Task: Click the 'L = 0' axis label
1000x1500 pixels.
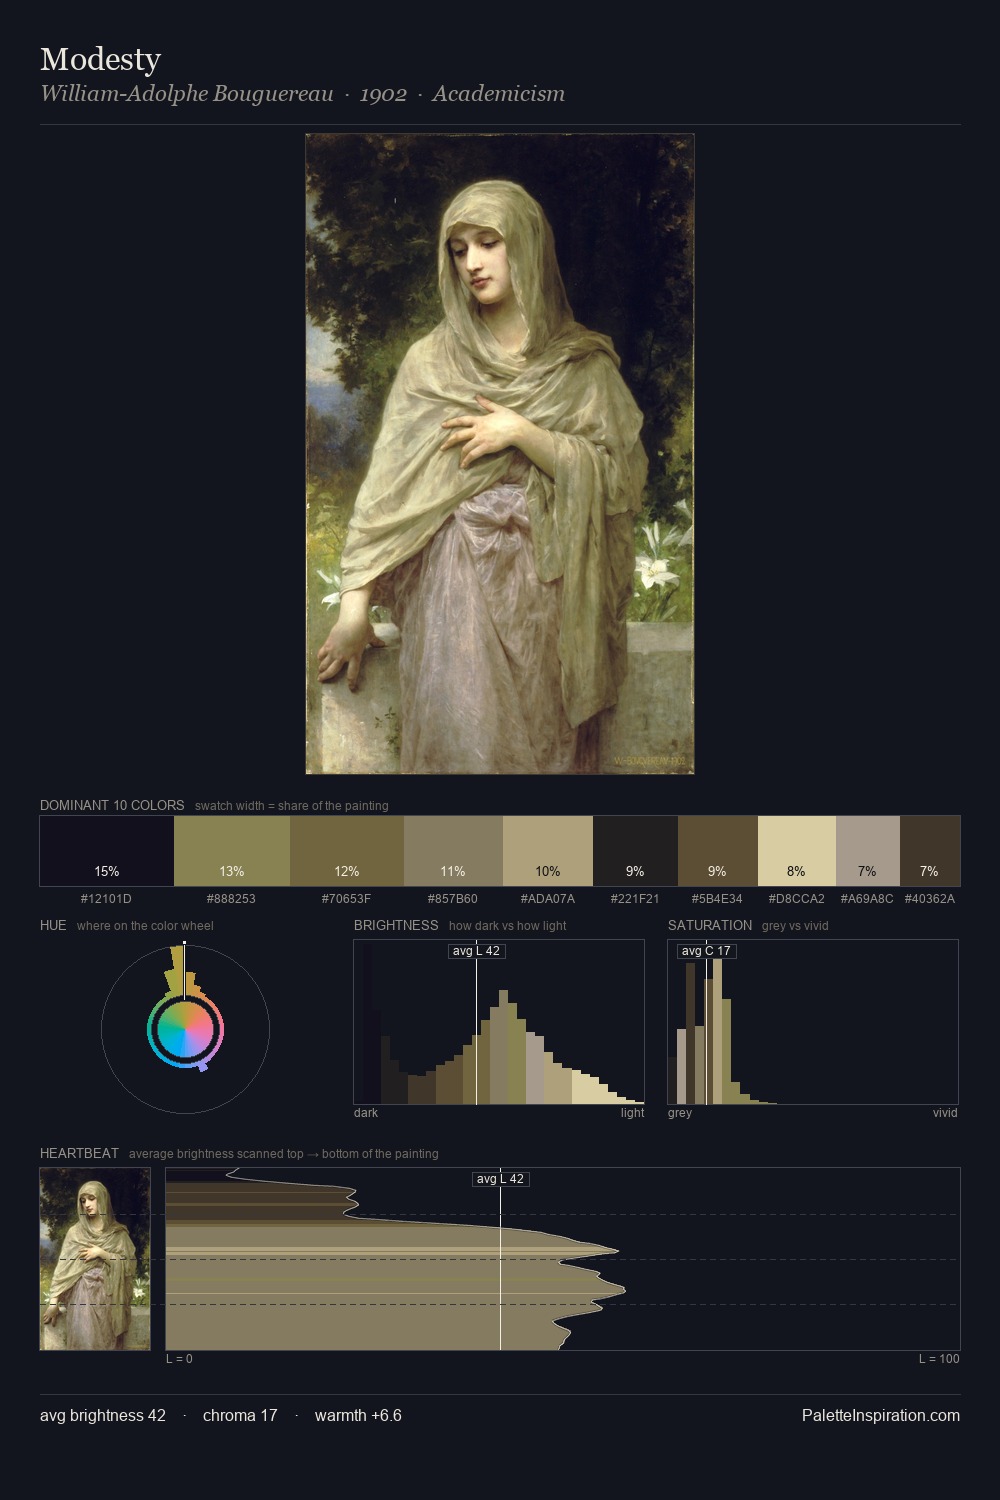Action: click(x=180, y=1359)
